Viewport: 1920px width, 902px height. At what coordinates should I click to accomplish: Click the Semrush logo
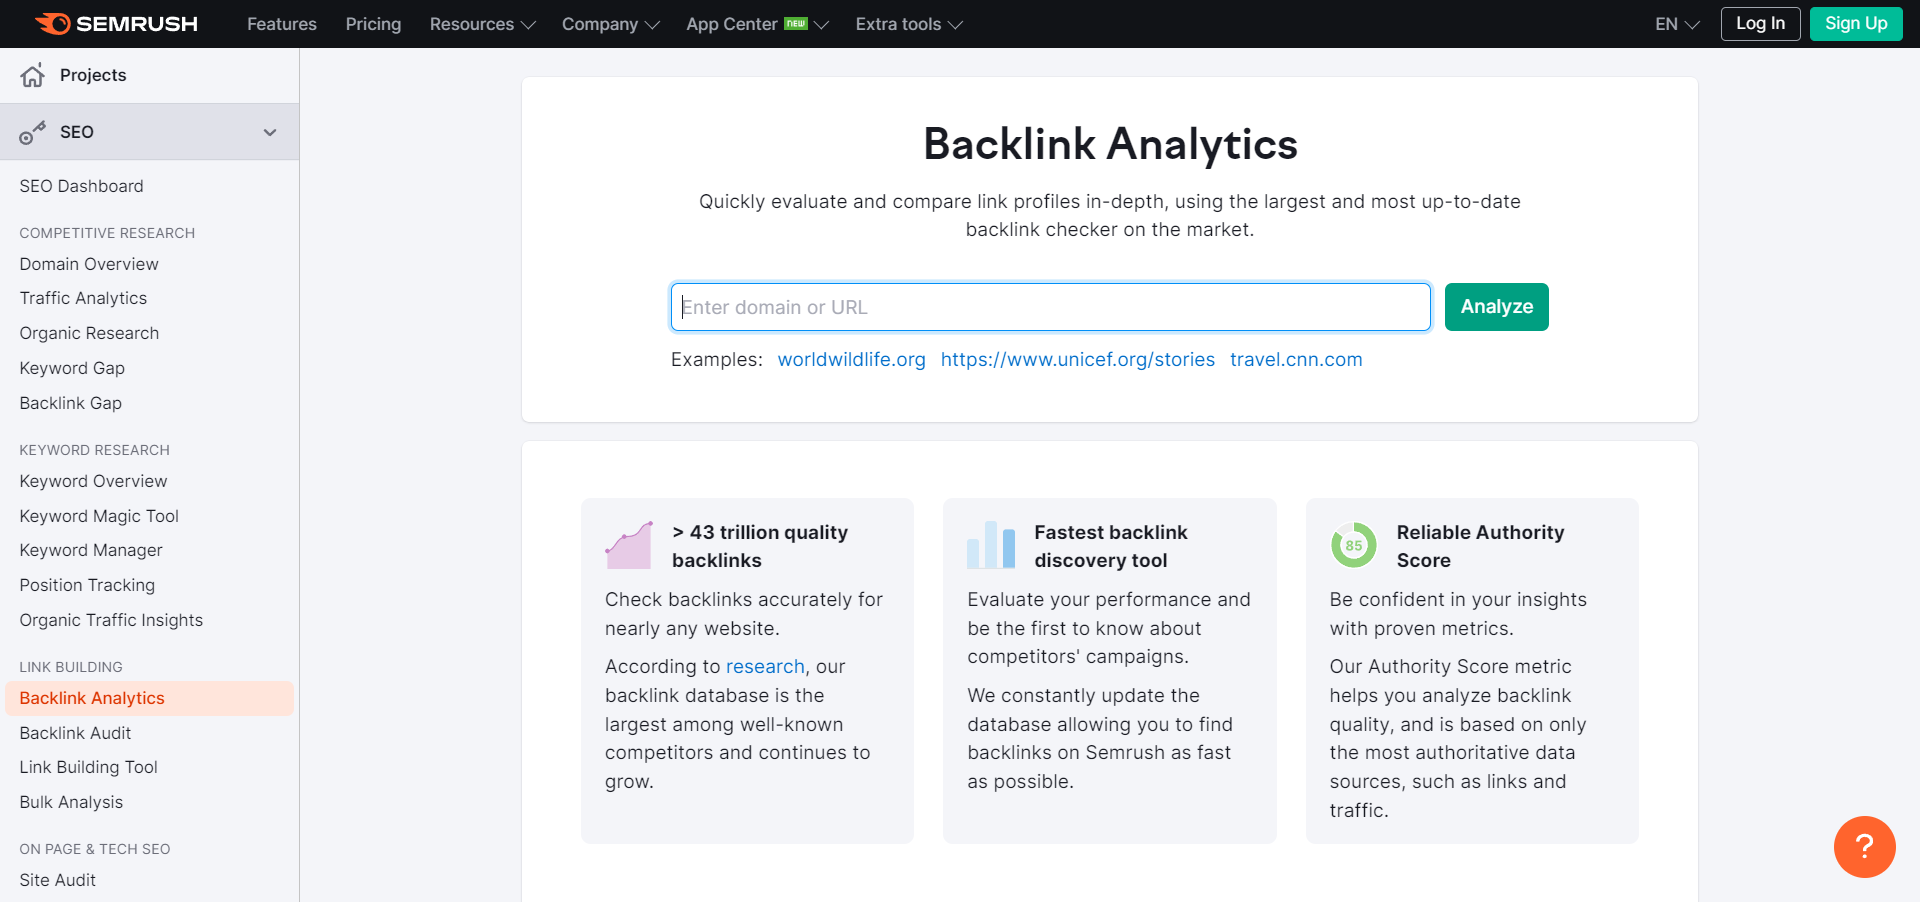pos(117,24)
